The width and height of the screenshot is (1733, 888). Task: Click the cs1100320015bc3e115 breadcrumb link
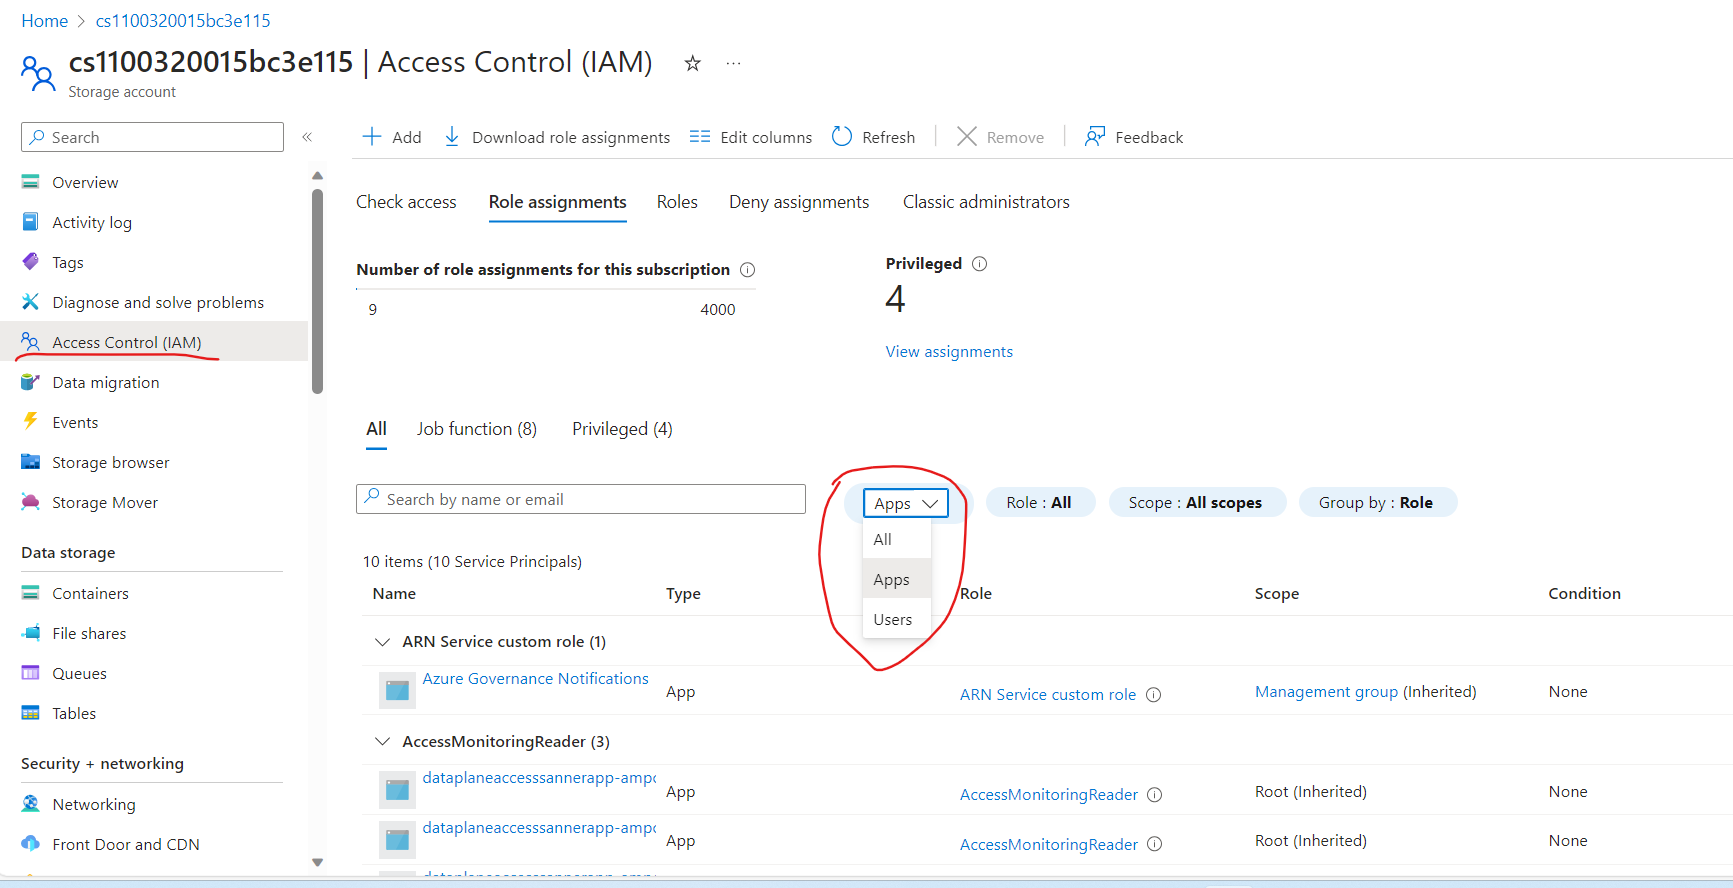183,21
